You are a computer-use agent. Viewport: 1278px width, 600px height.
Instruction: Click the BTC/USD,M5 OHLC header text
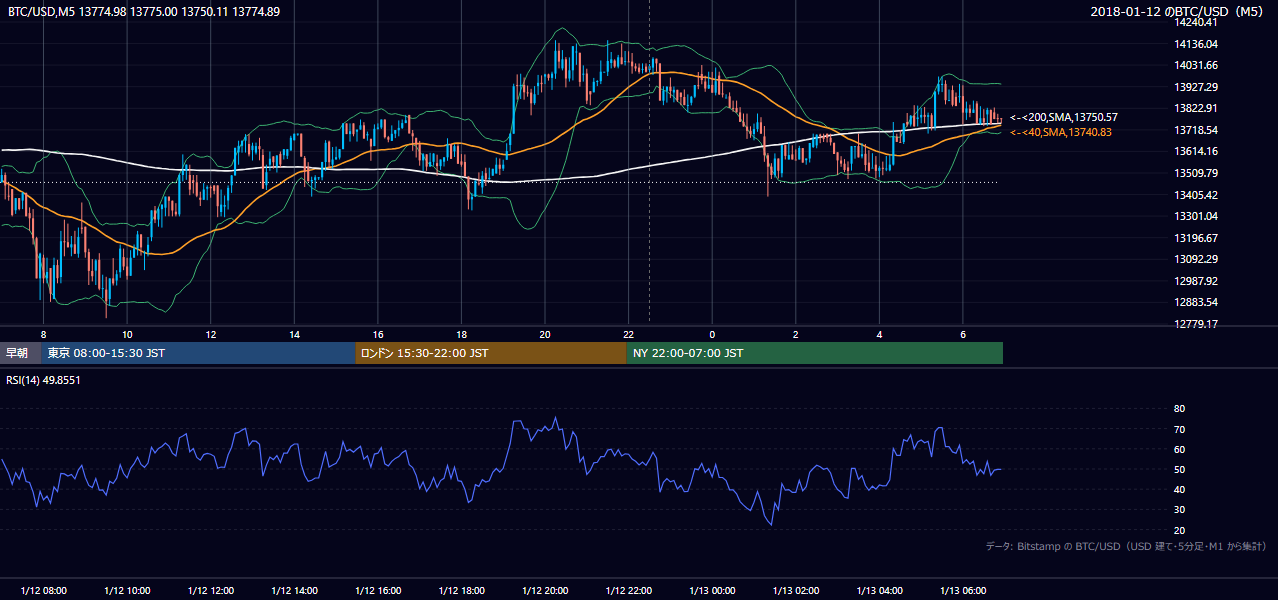144,11
